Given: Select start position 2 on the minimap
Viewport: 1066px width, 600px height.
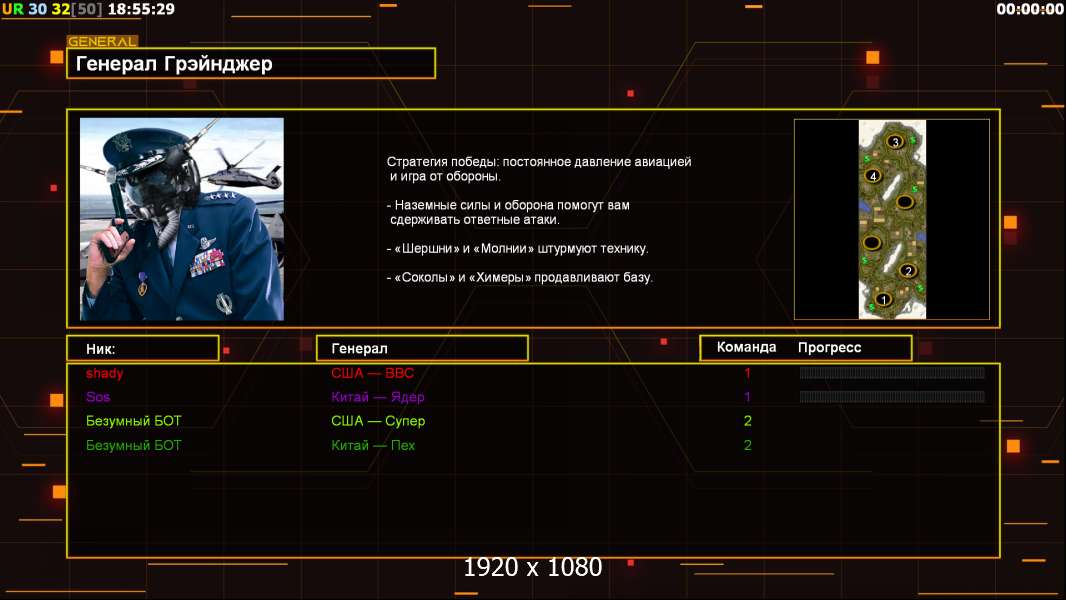Looking at the screenshot, I should pyautogui.click(x=908, y=270).
